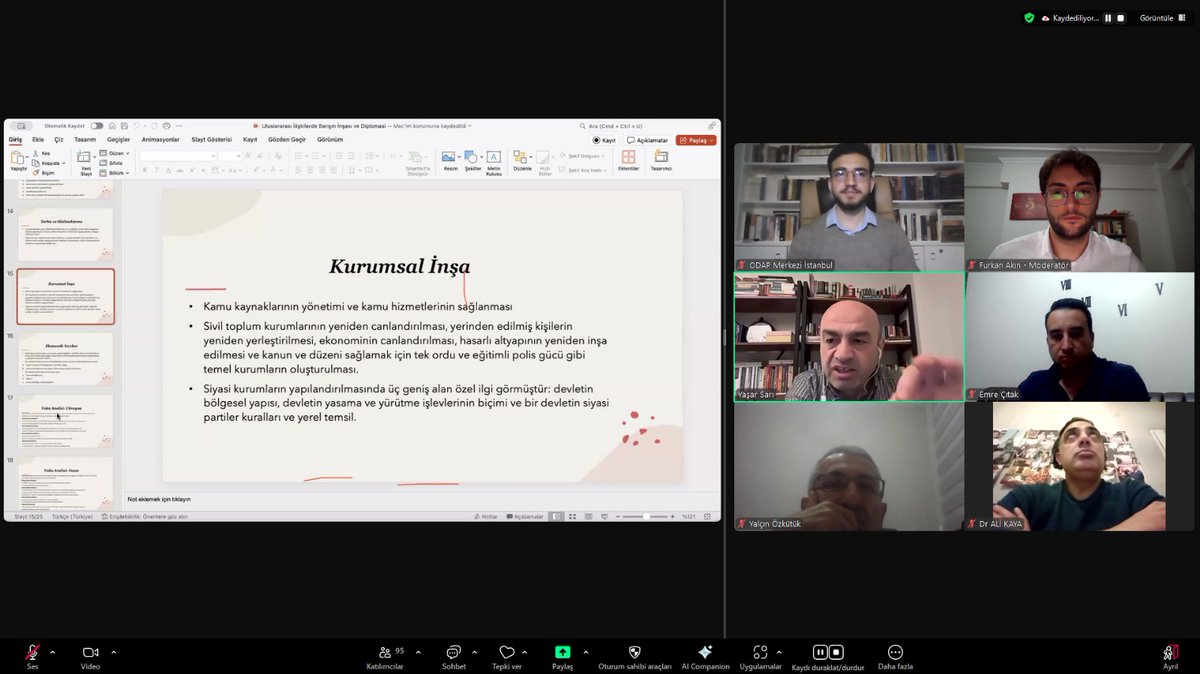The width and height of the screenshot is (1200, 674).
Task: Click the notes area 'Not eklemek için tıklayın'
Action: tap(159, 499)
